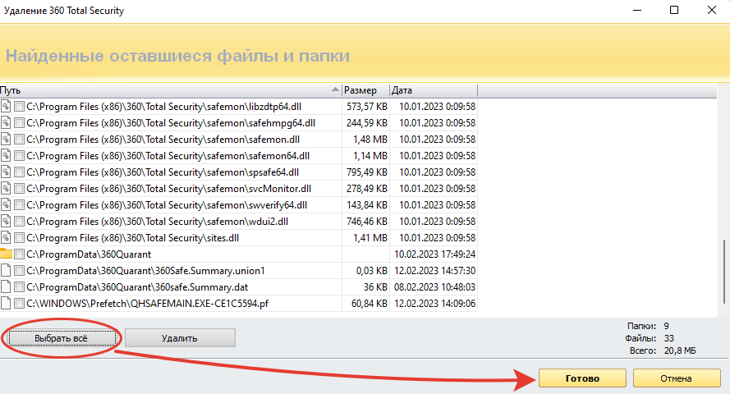Viewport: 730px width, 394px height.
Task: Click the date 10.02.2023 17:49:24
Action: (x=435, y=254)
